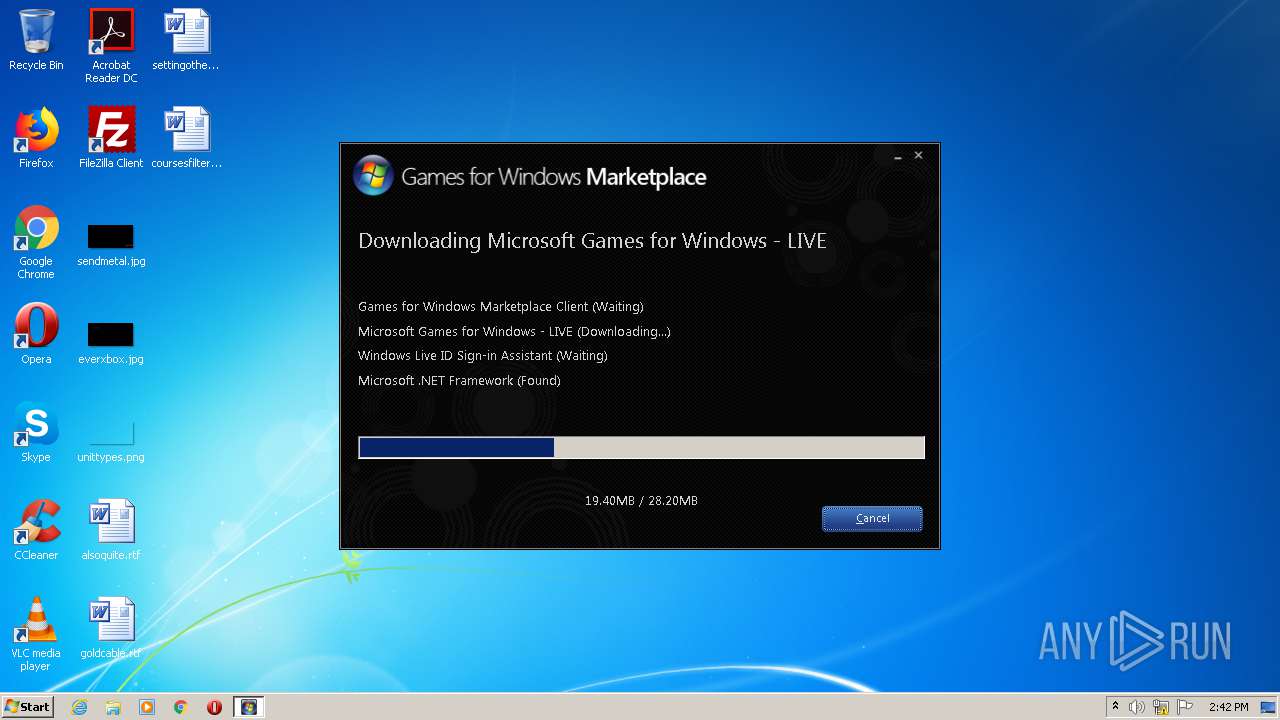The width and height of the screenshot is (1280, 720).
Task: Open Opera from the taskbar
Action: coord(214,707)
